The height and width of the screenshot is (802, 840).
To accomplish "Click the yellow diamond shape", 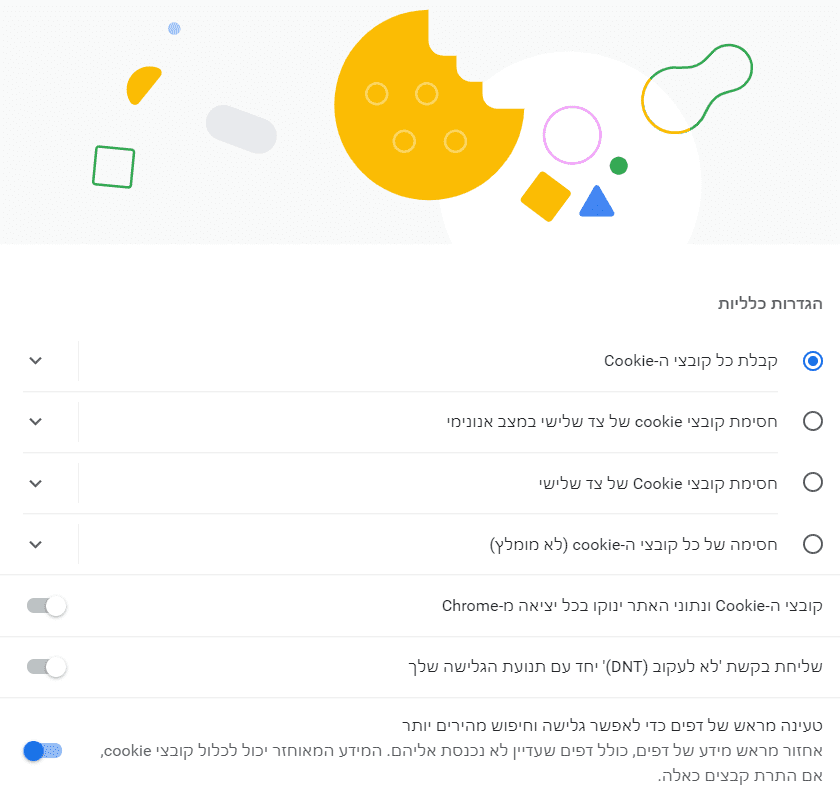I will coord(545,196).
